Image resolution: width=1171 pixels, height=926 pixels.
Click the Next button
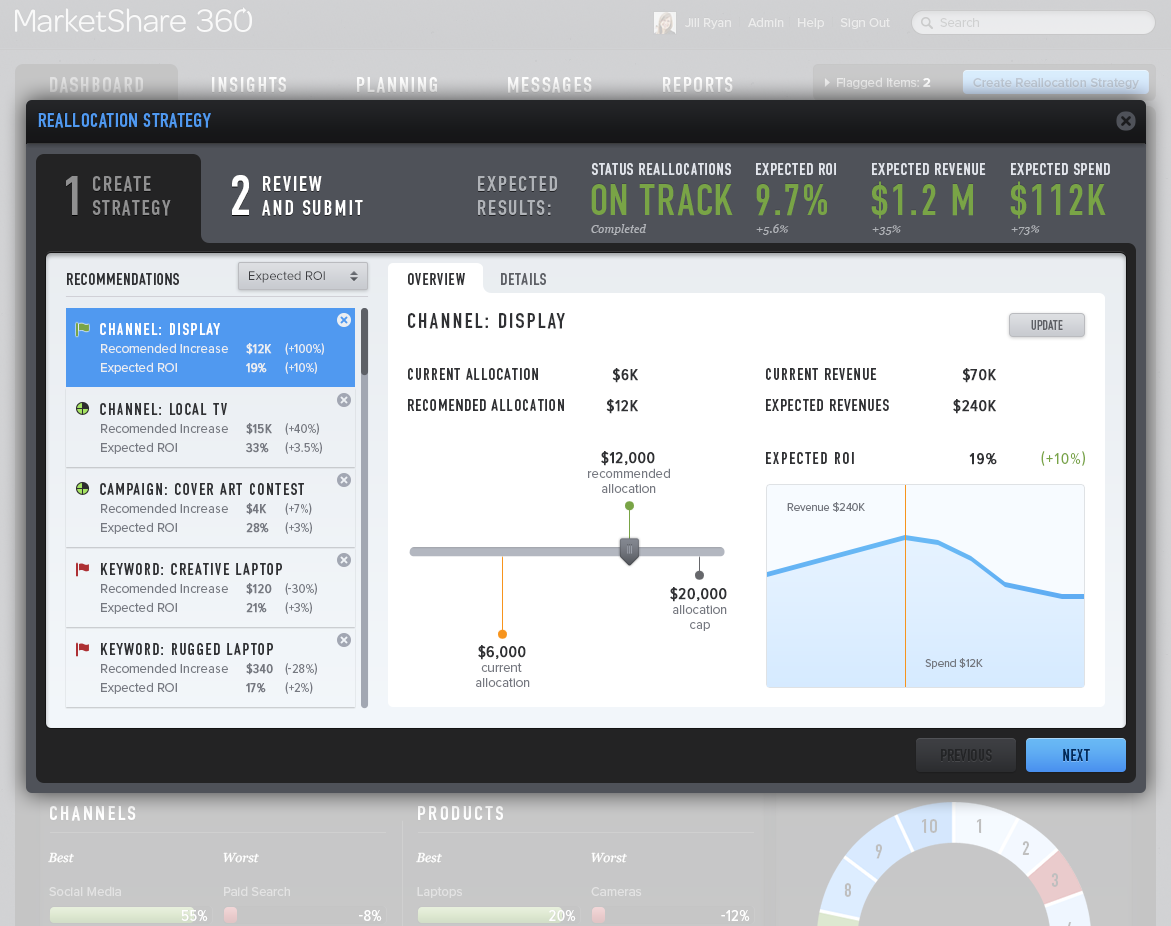pos(1075,755)
